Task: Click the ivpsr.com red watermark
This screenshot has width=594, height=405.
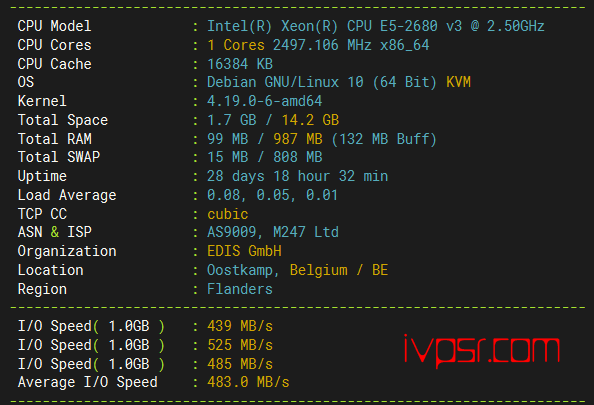Action: [x=481, y=350]
